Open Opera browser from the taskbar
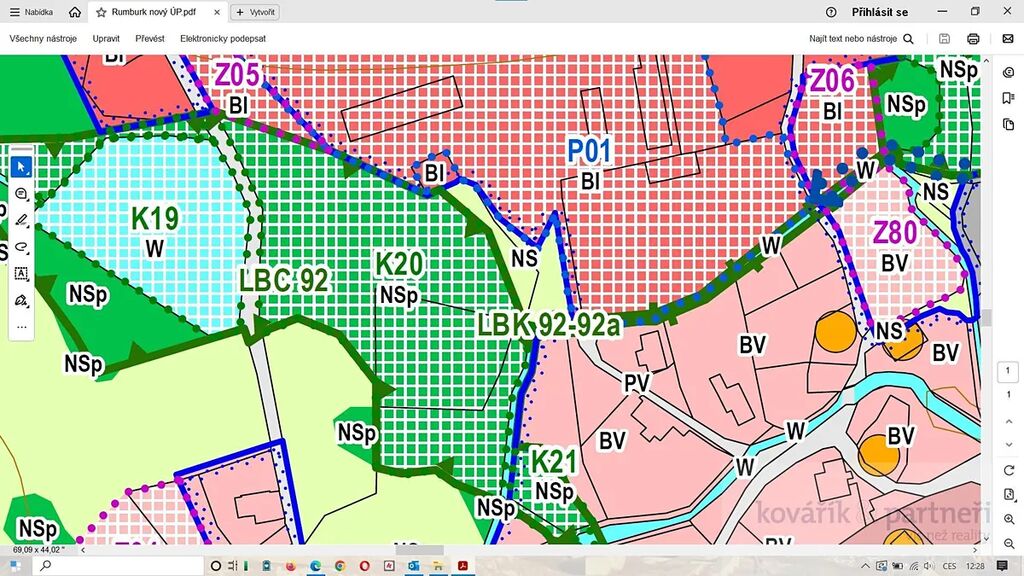Viewport: 1024px width, 576px height. click(x=364, y=566)
